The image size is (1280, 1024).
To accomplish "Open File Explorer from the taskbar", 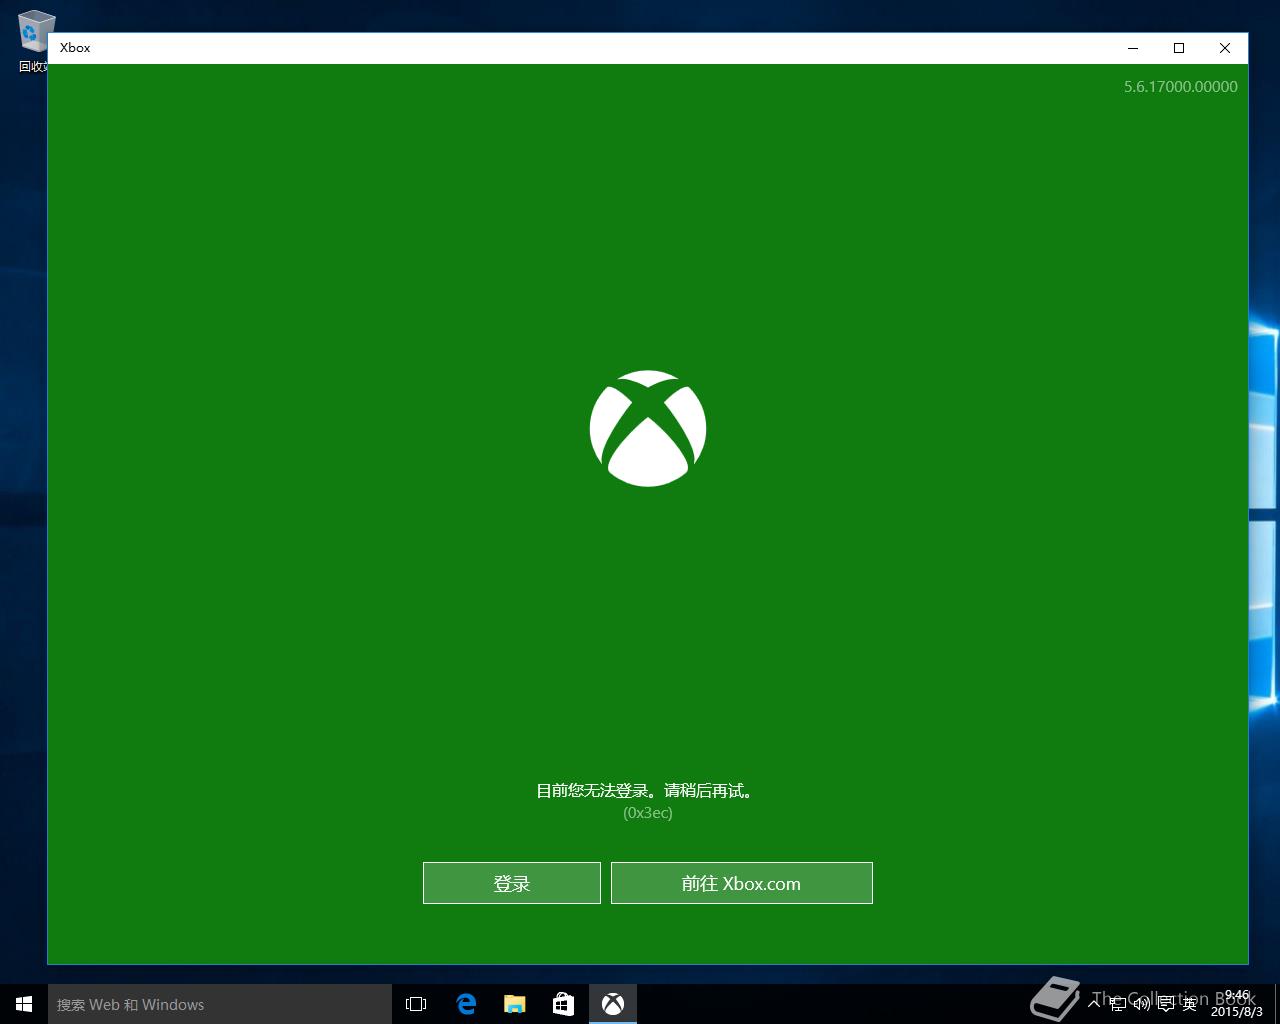I will tap(515, 1004).
